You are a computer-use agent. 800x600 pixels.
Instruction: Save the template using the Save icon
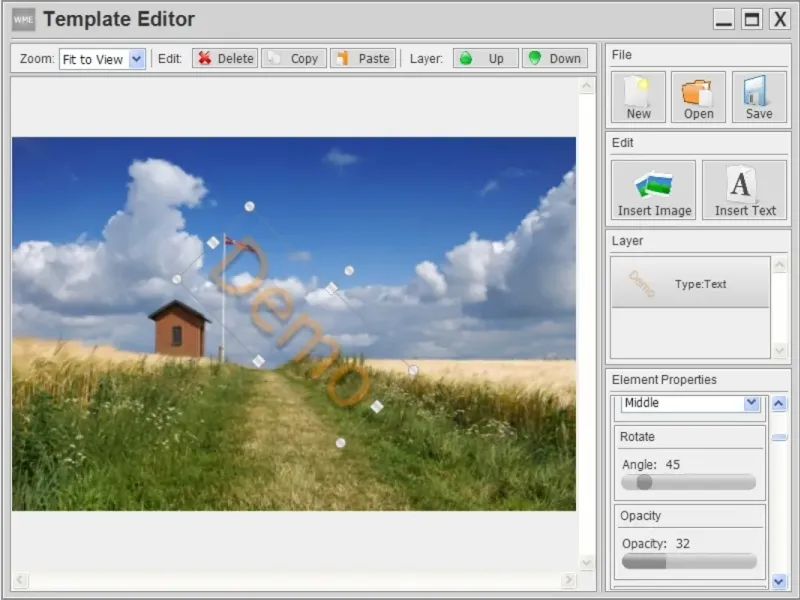click(x=758, y=97)
